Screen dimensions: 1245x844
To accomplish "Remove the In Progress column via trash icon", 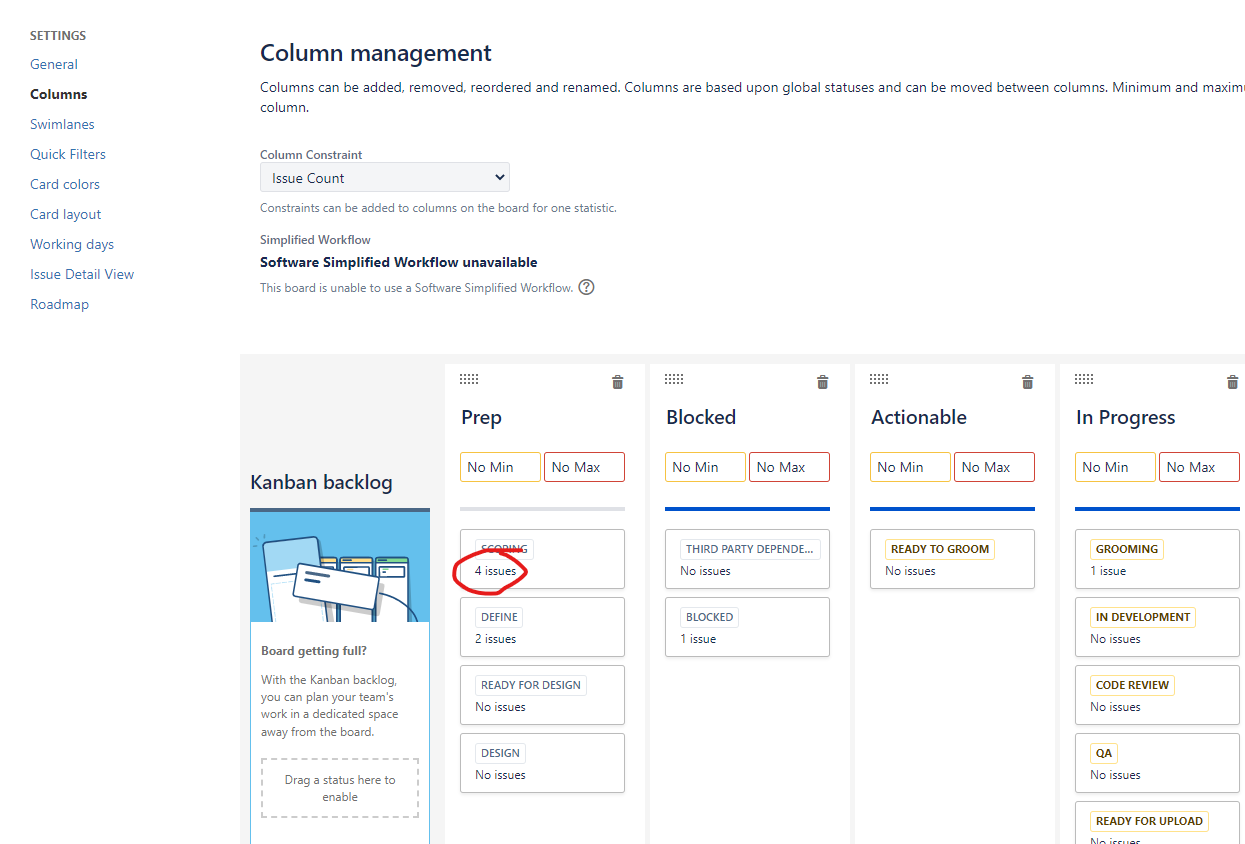I will pos(1232,382).
